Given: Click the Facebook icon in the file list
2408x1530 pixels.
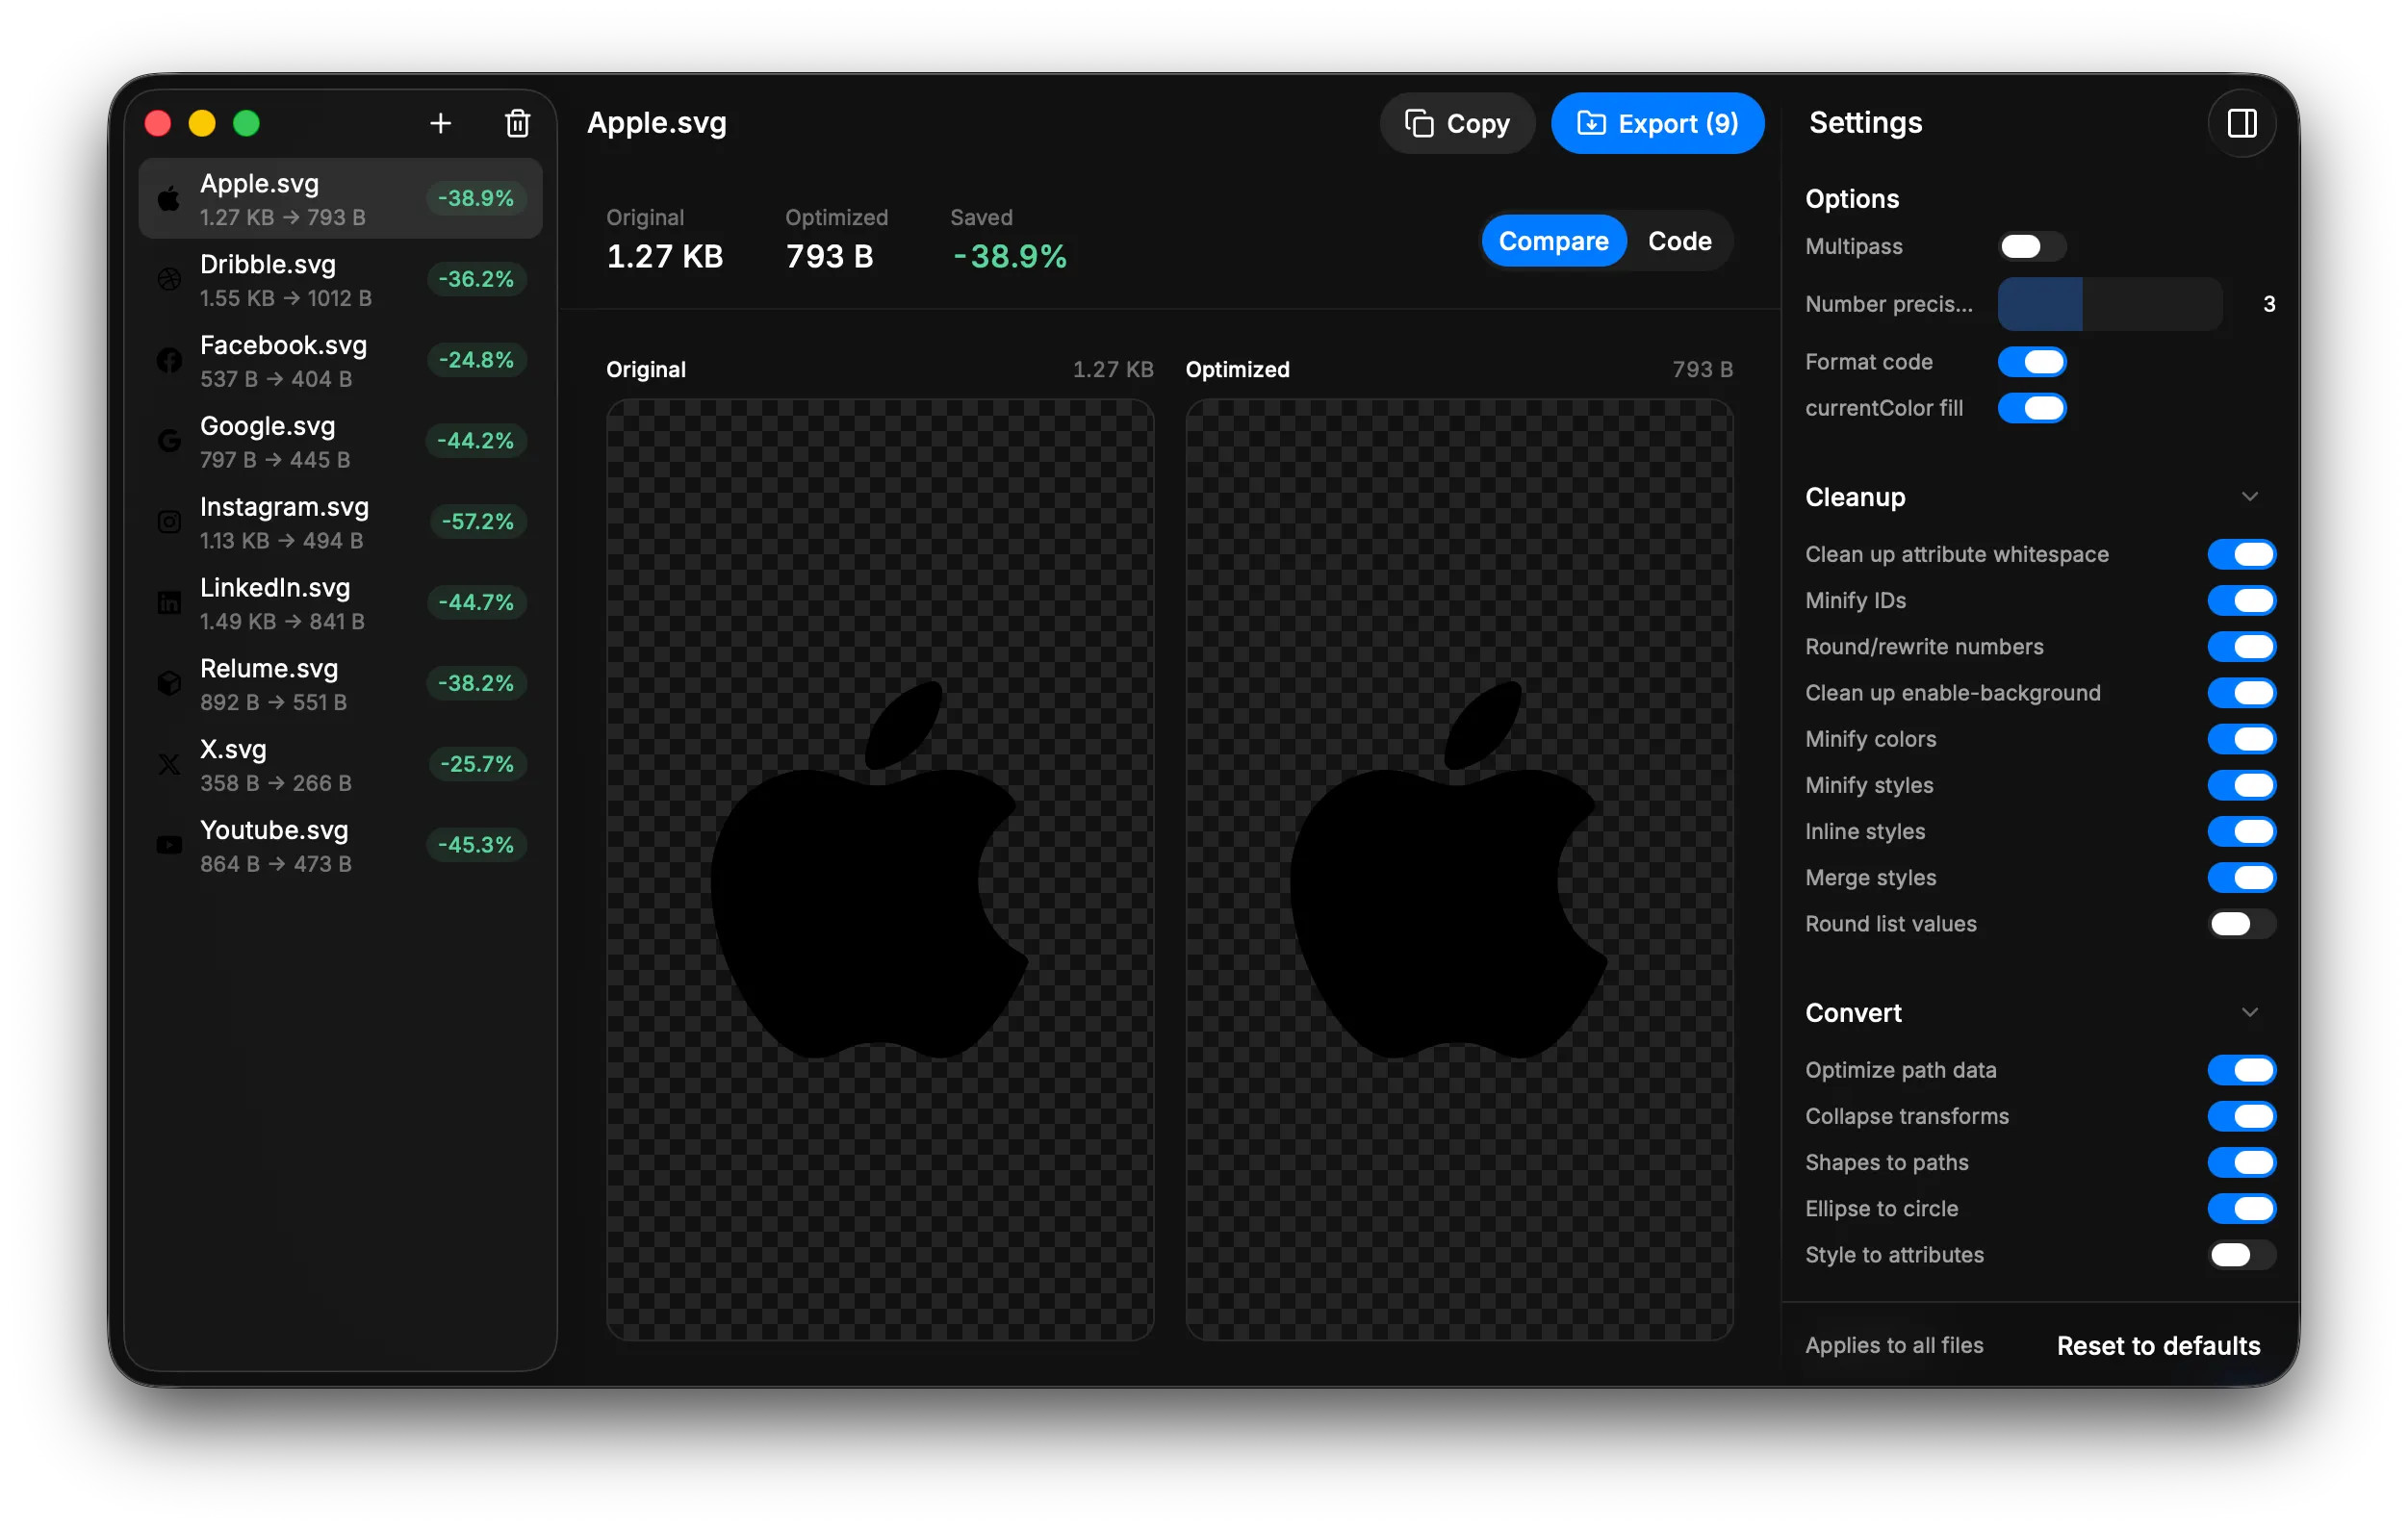Looking at the screenshot, I should (x=169, y=361).
